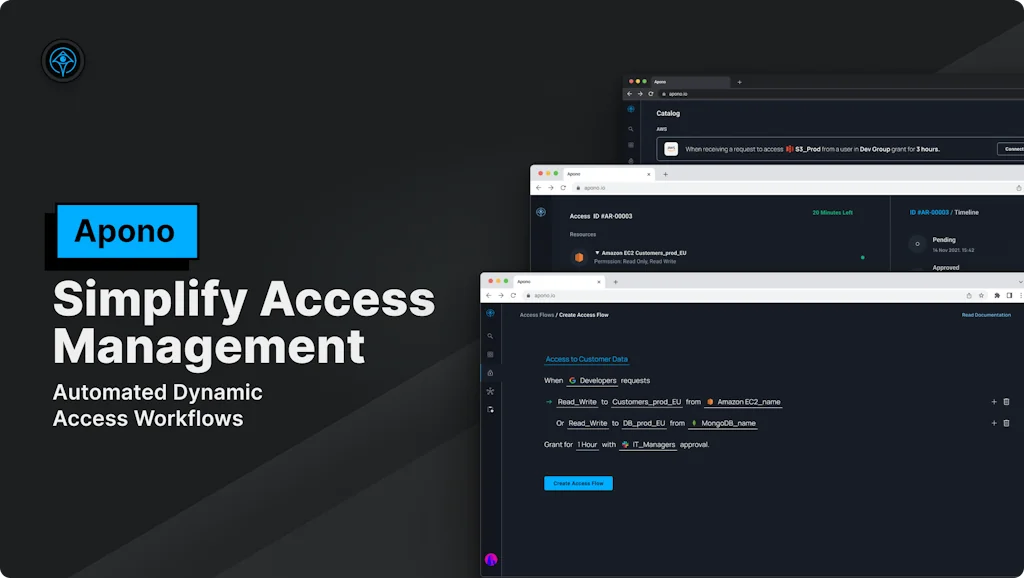Reload the front browser window page

pyautogui.click(x=513, y=295)
